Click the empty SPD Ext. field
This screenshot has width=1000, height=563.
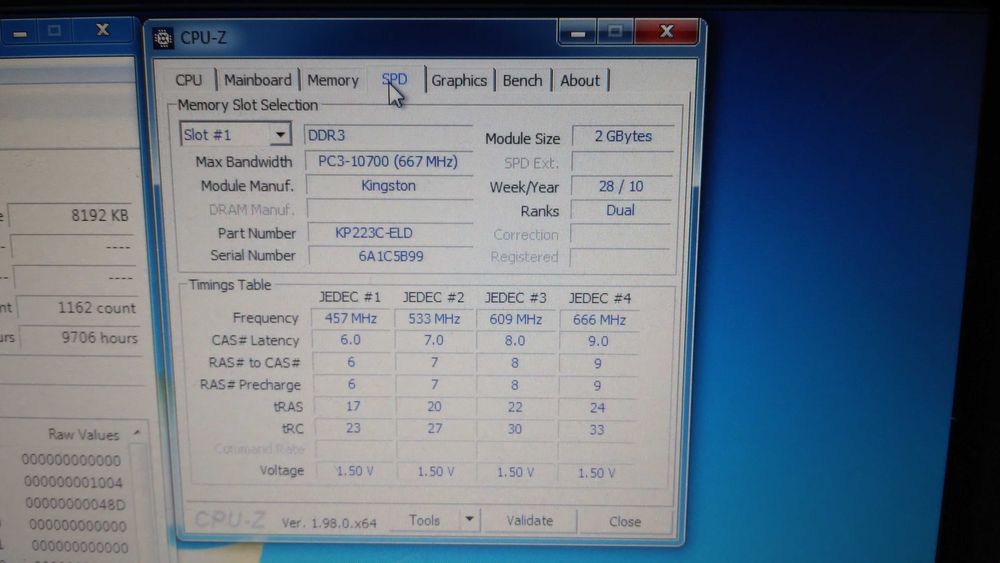[622, 162]
